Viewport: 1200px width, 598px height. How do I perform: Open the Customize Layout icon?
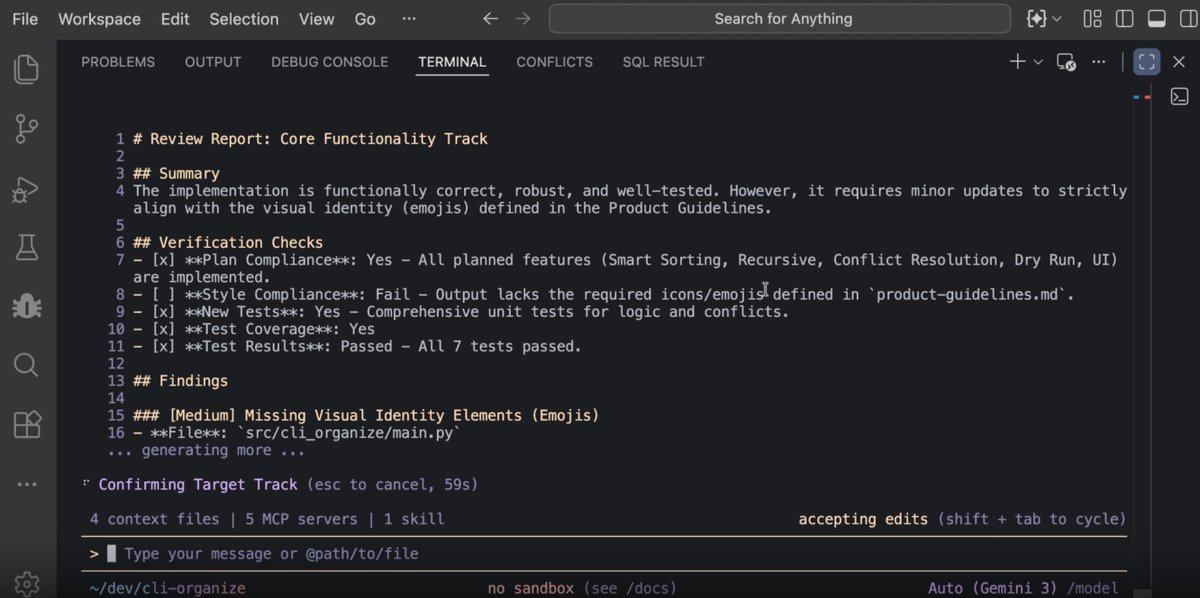pos(1092,19)
